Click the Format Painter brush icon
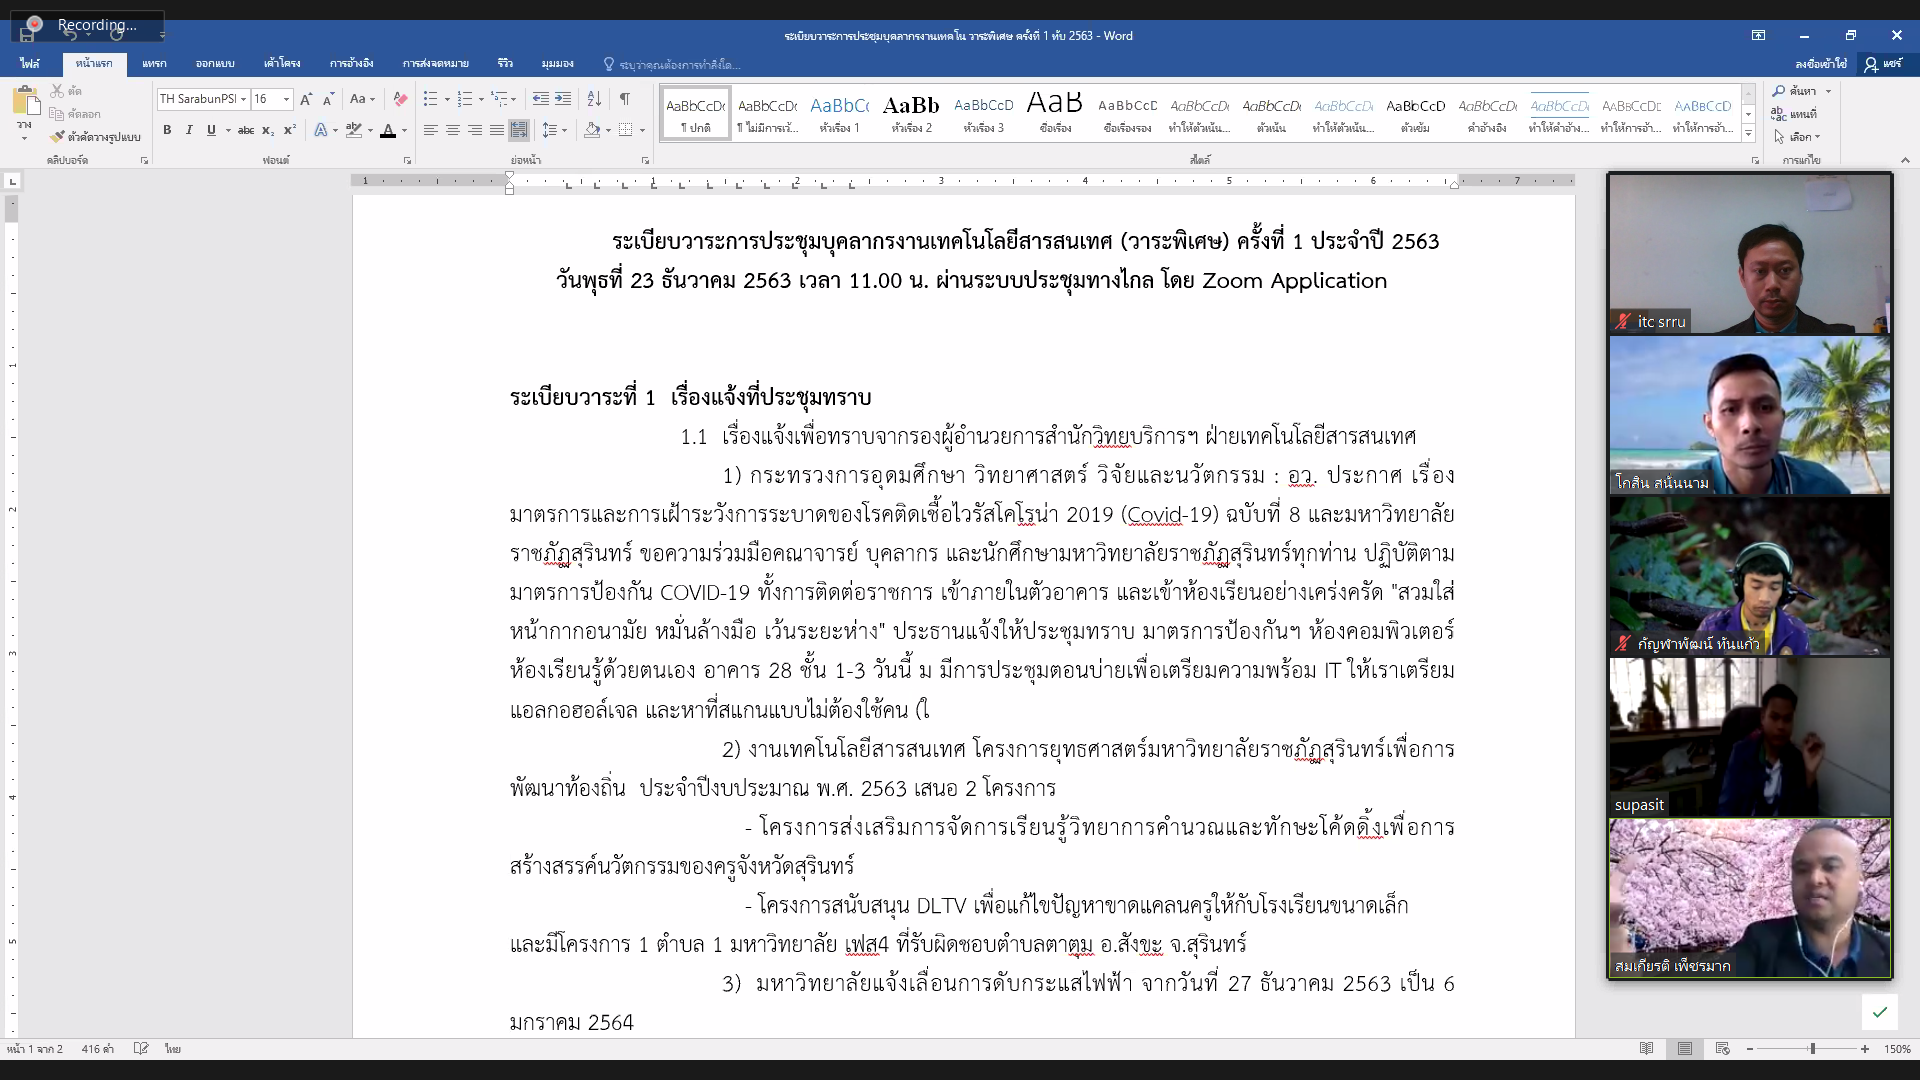The width and height of the screenshot is (1920, 1080). (x=58, y=136)
